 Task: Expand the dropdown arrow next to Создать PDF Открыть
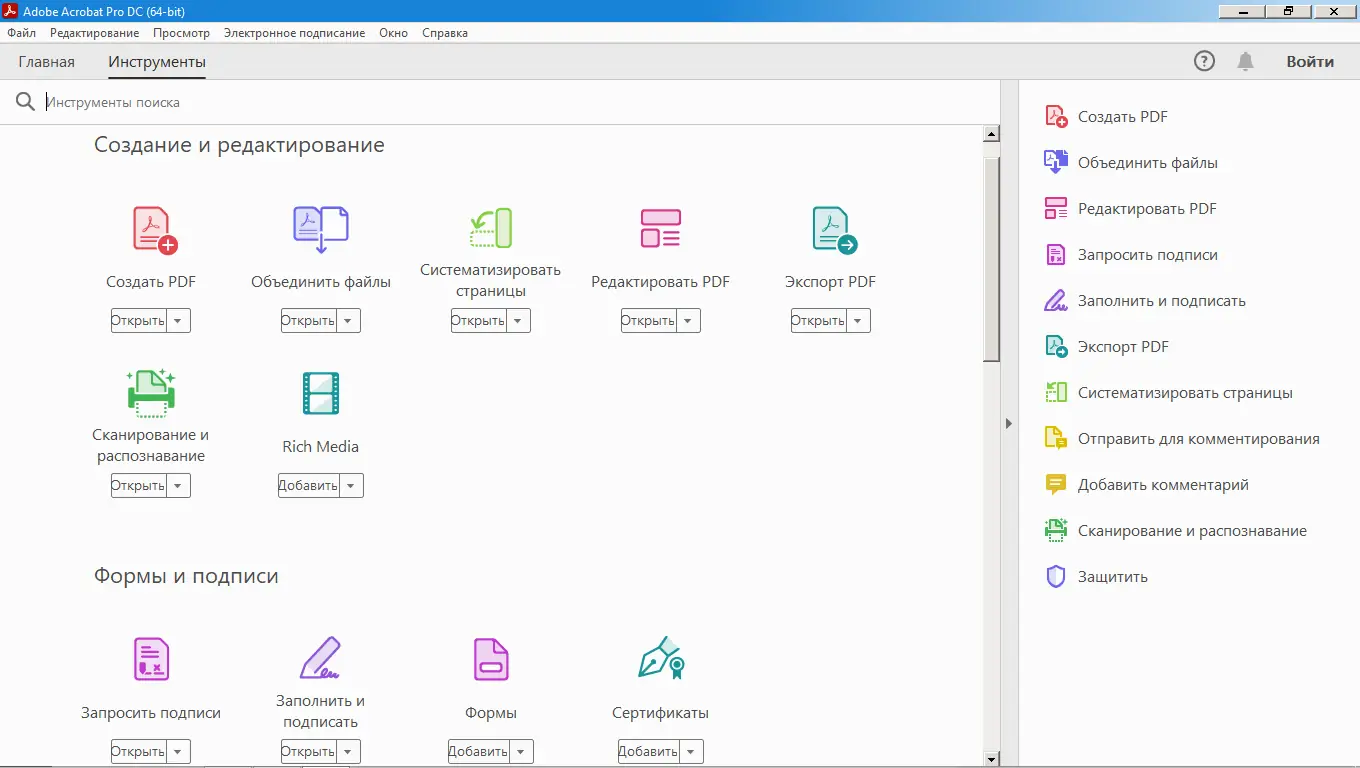coord(178,321)
